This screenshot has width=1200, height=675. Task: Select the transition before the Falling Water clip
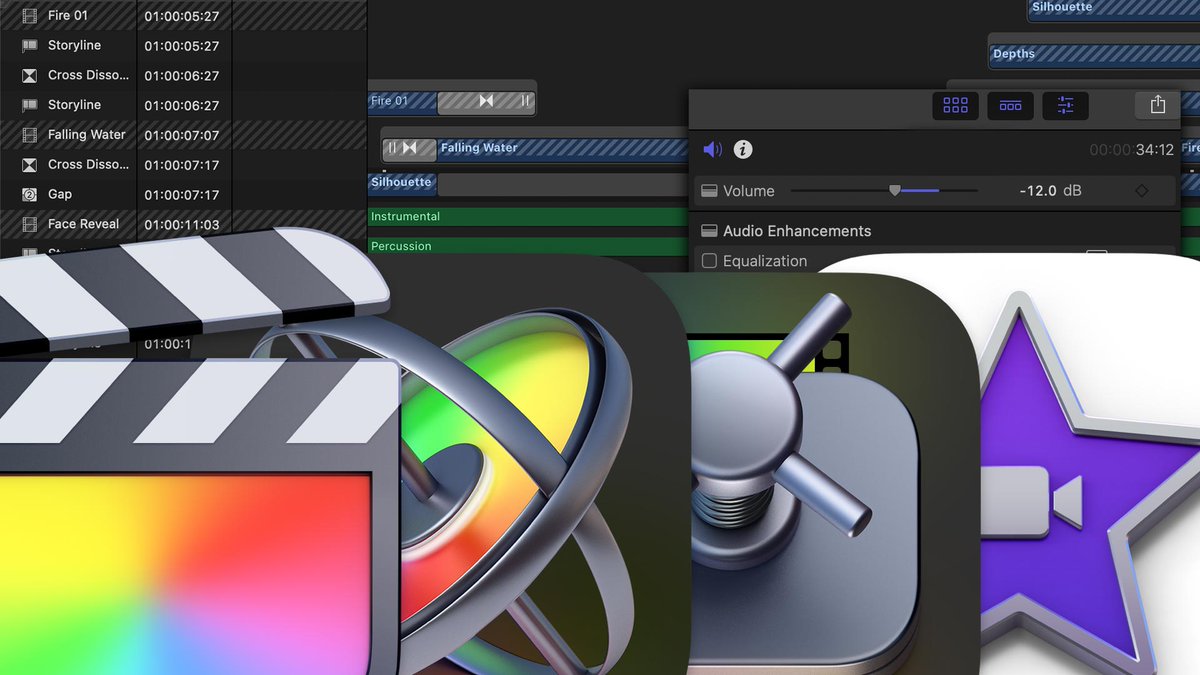[x=410, y=148]
